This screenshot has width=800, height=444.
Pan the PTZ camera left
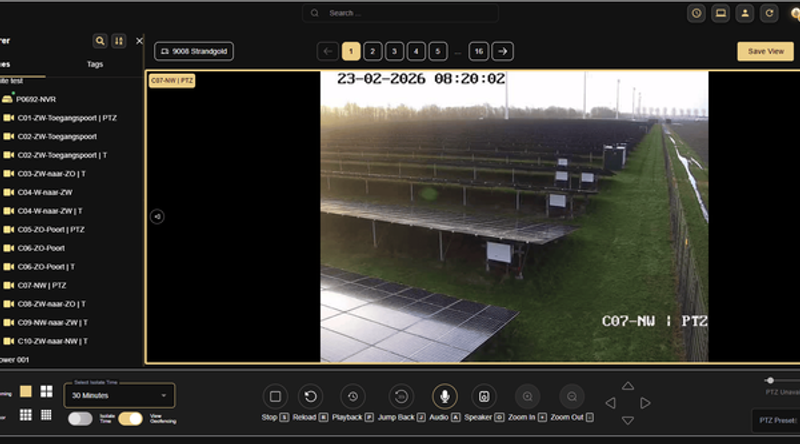coord(610,403)
